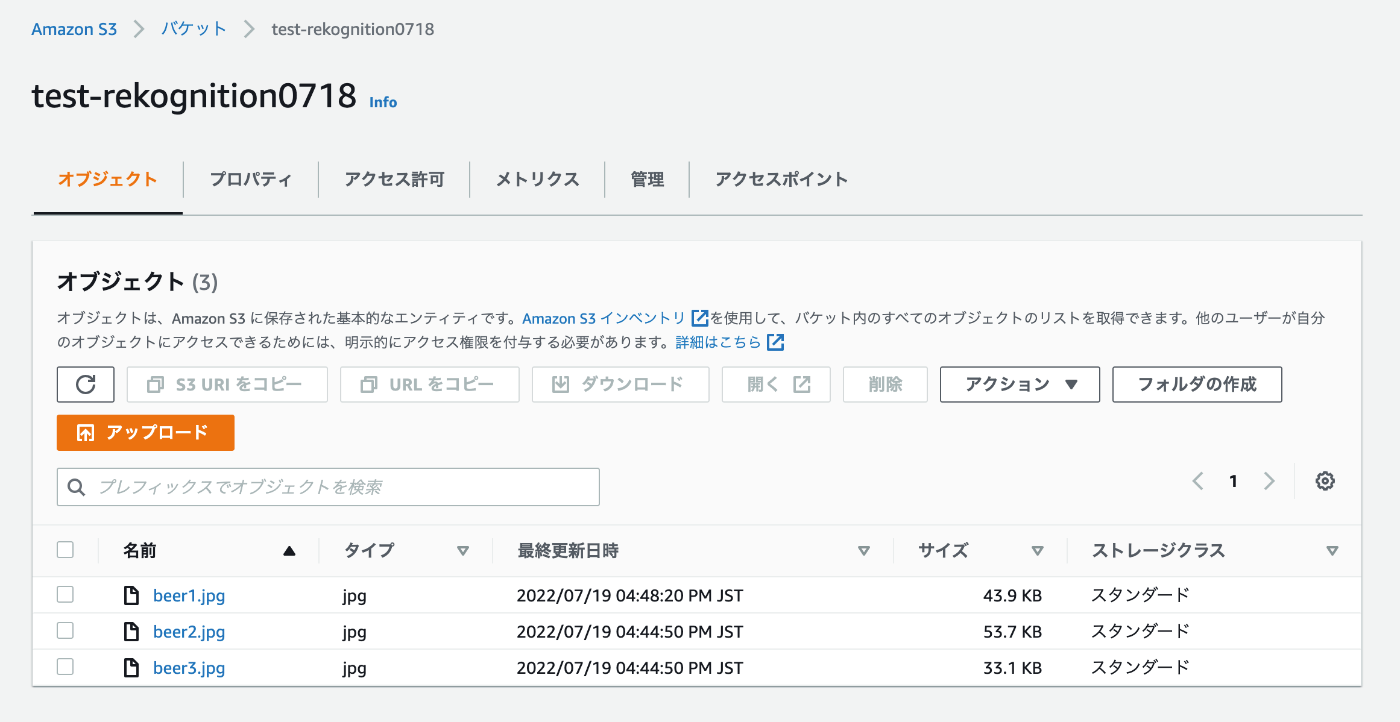
Task: Click the 開く button
Action: [777, 385]
